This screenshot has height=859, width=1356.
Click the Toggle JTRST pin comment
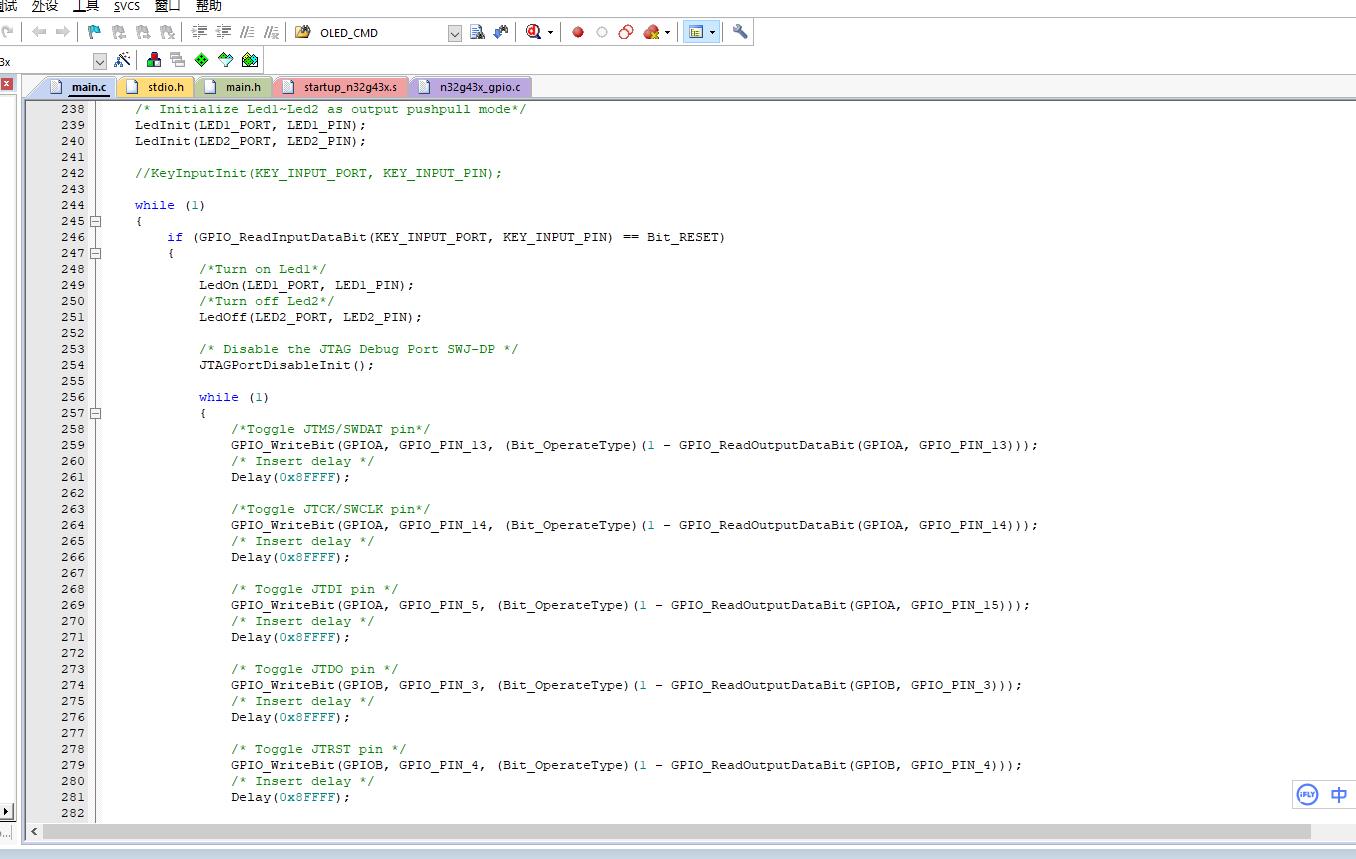(x=318, y=749)
